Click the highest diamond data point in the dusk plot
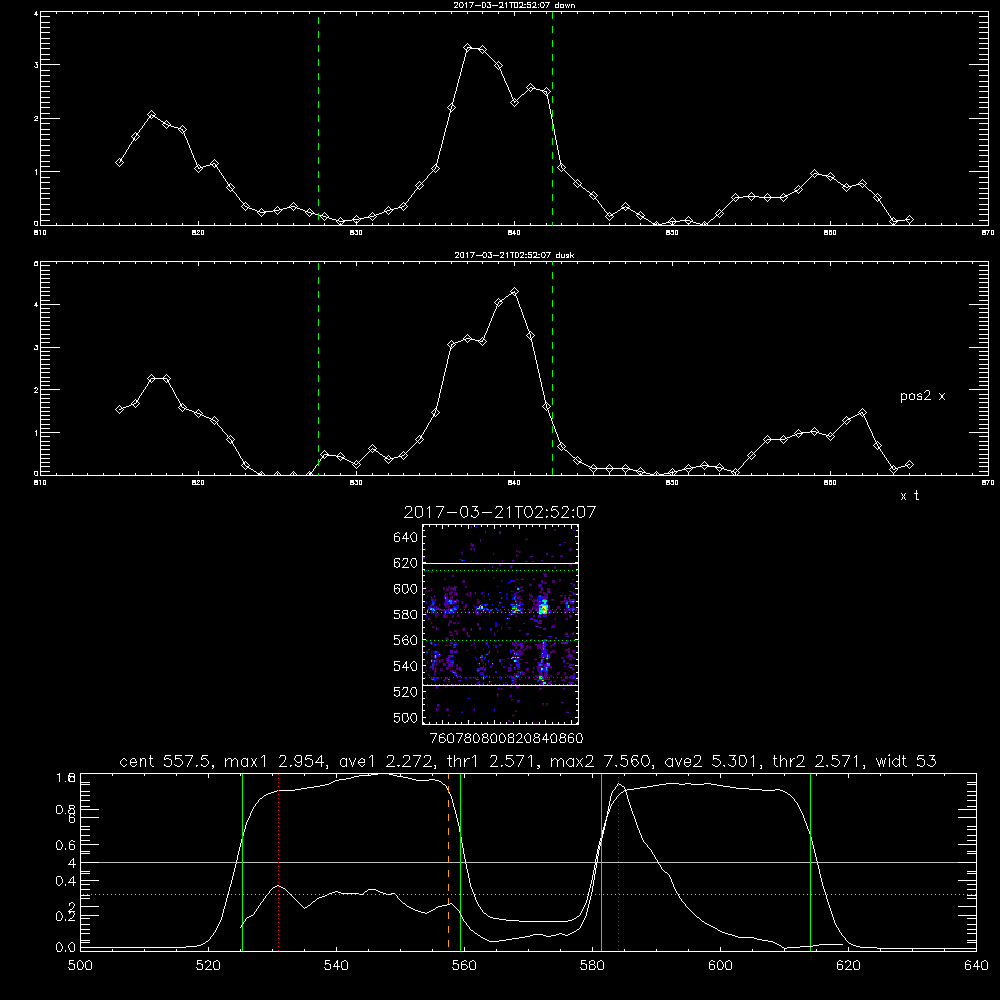The height and width of the screenshot is (1000, 1000). click(515, 292)
